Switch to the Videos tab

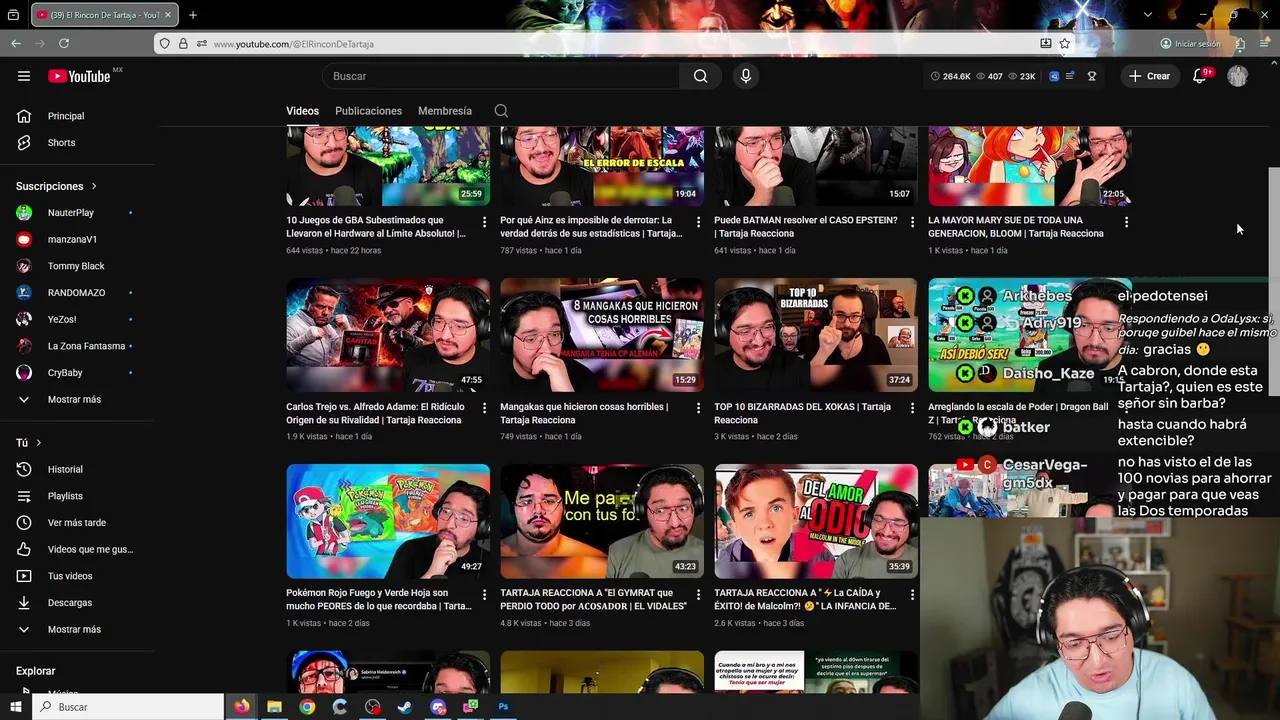(302, 111)
